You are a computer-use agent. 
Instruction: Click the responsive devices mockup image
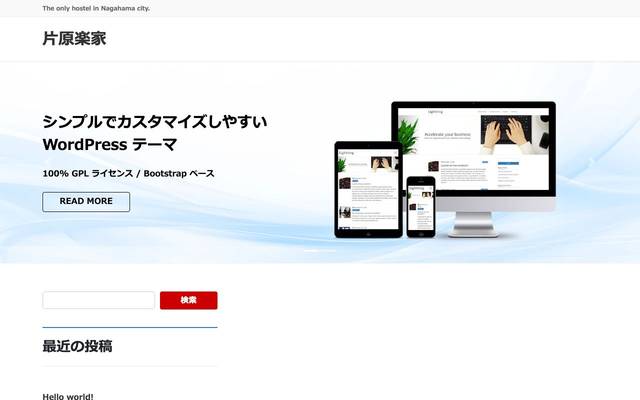(445, 170)
